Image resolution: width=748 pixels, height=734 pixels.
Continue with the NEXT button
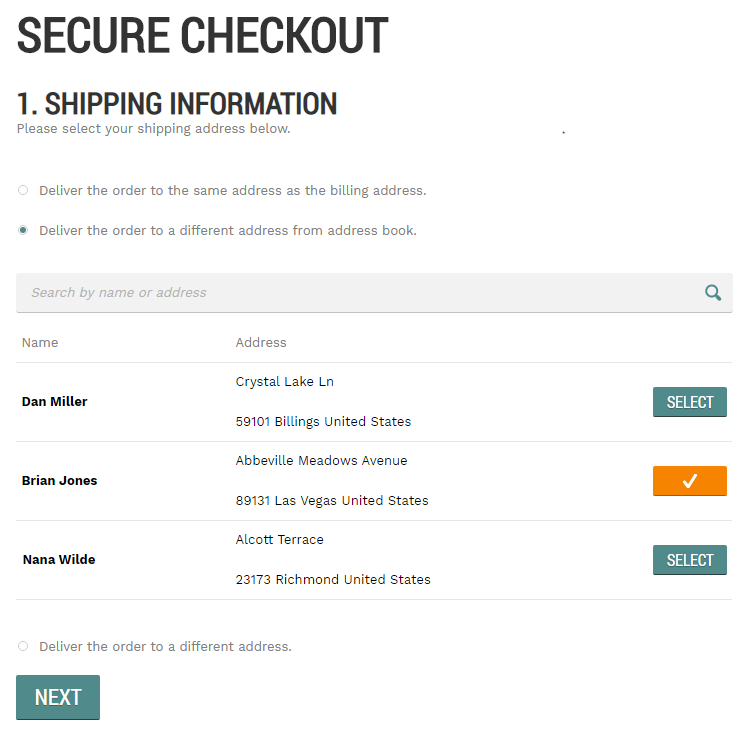point(58,697)
